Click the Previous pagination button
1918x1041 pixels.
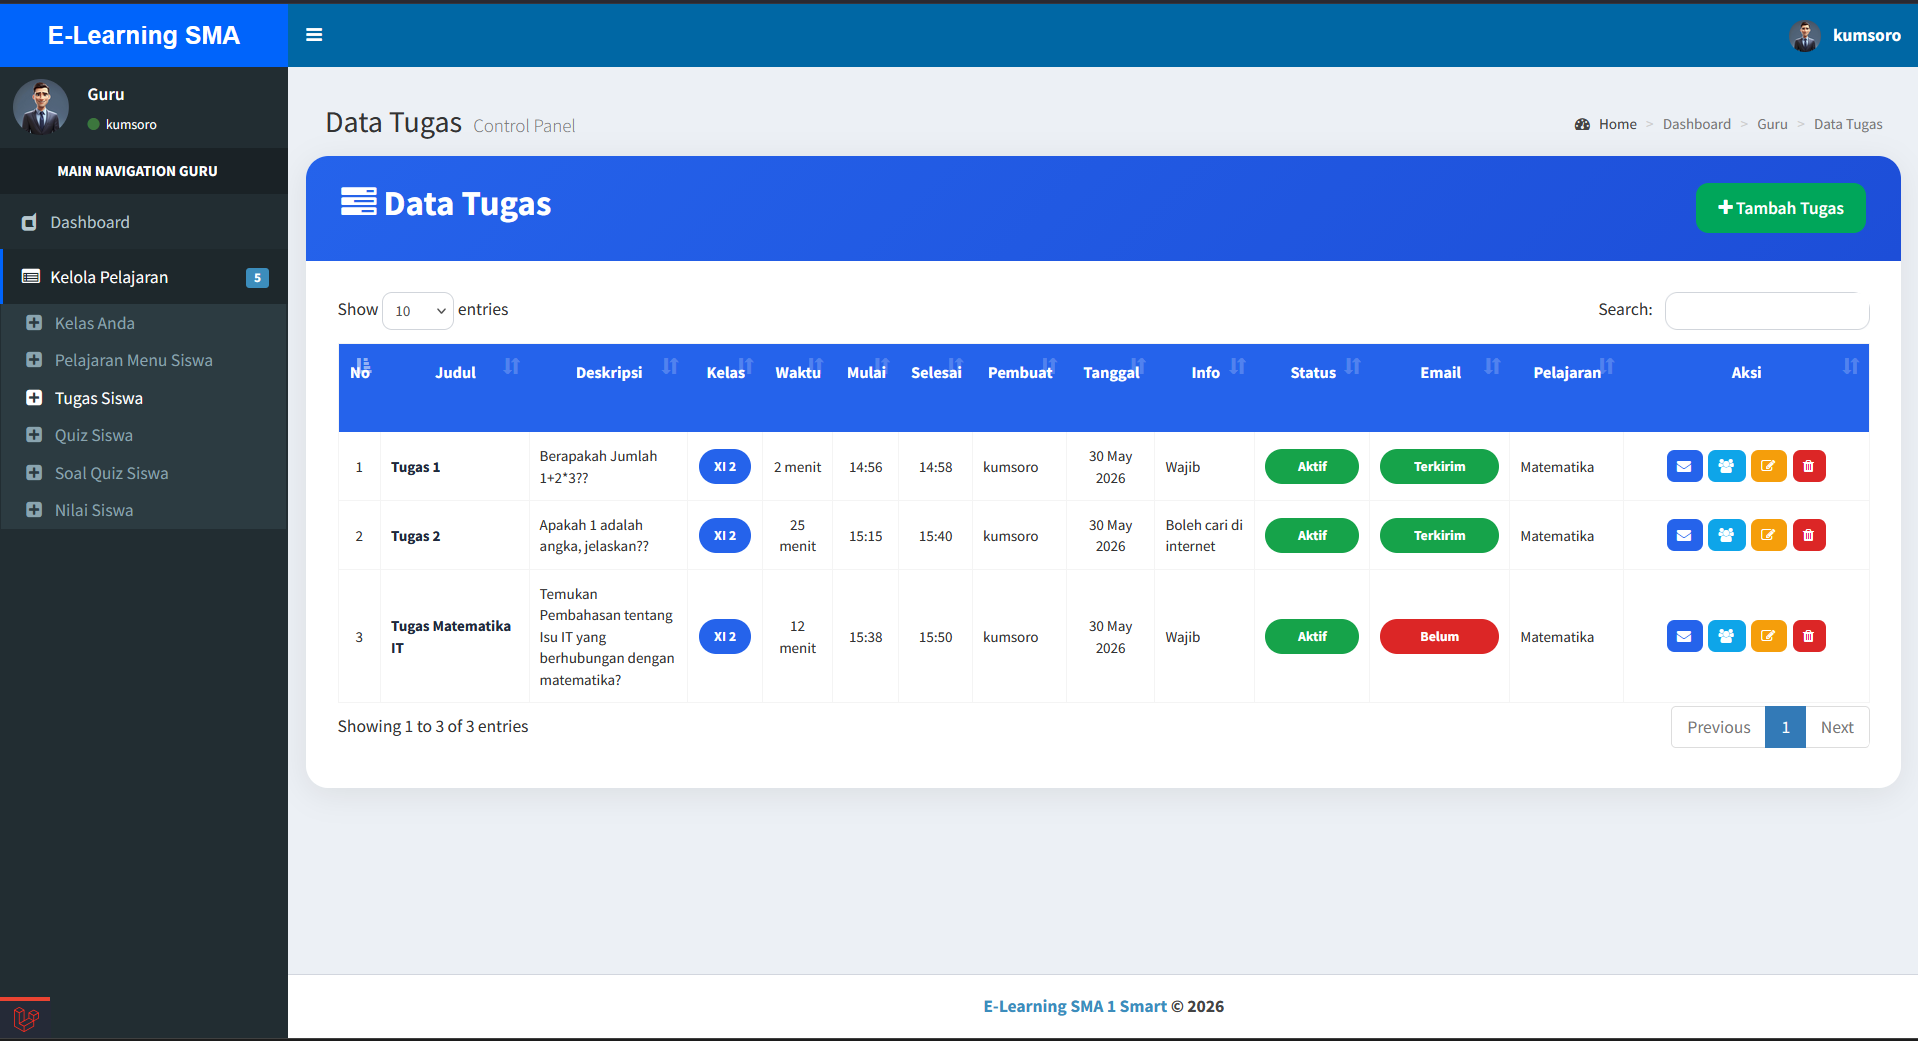coord(1718,727)
